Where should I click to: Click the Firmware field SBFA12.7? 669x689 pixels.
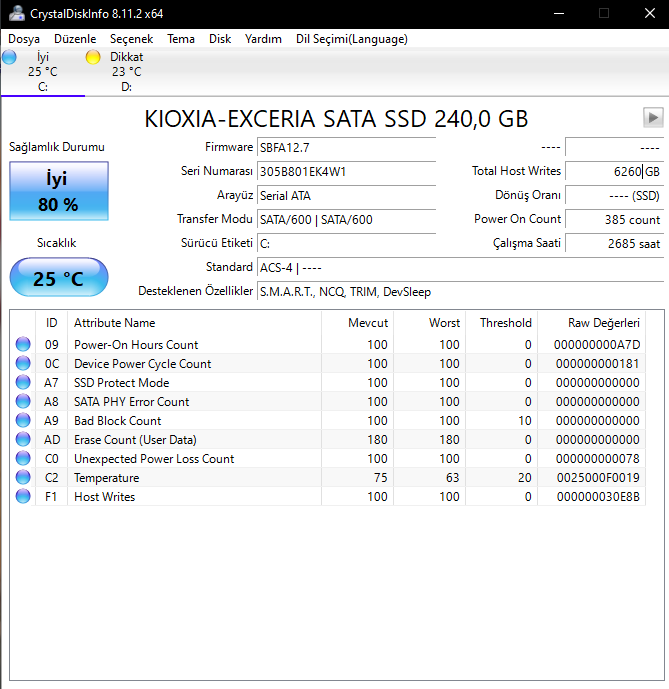(346, 147)
